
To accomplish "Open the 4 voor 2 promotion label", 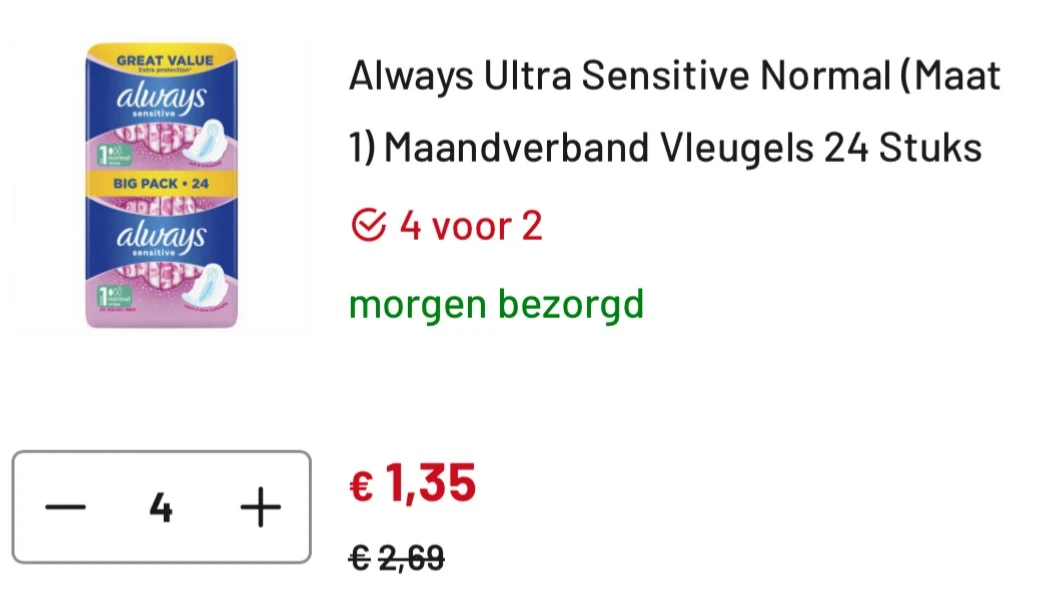I will point(470,227).
